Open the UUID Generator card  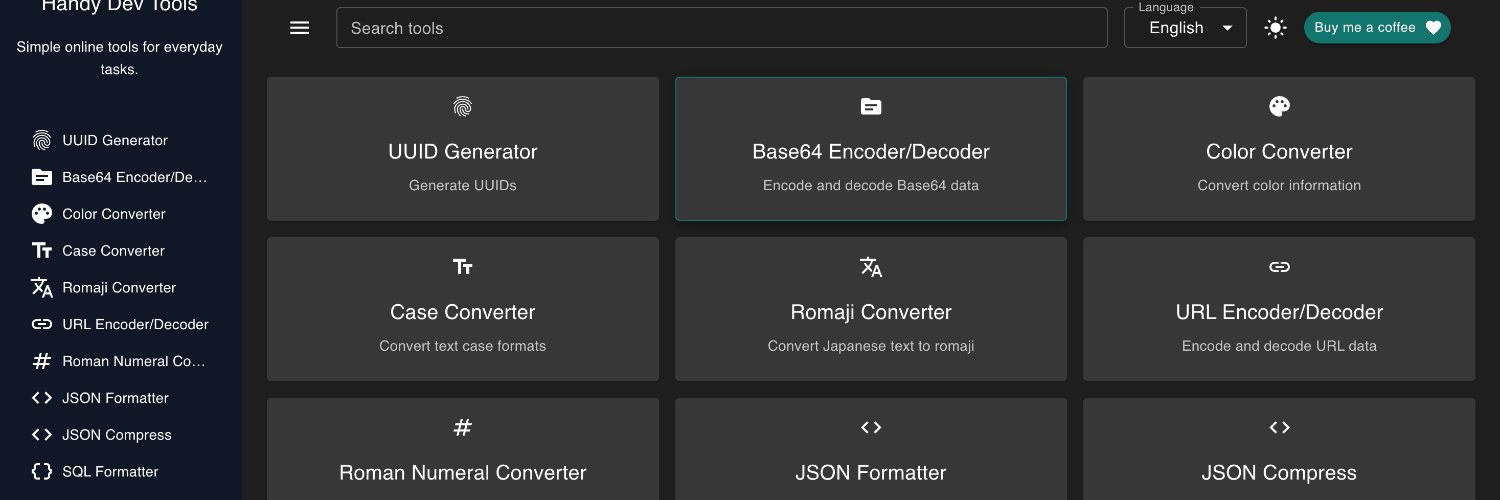462,149
